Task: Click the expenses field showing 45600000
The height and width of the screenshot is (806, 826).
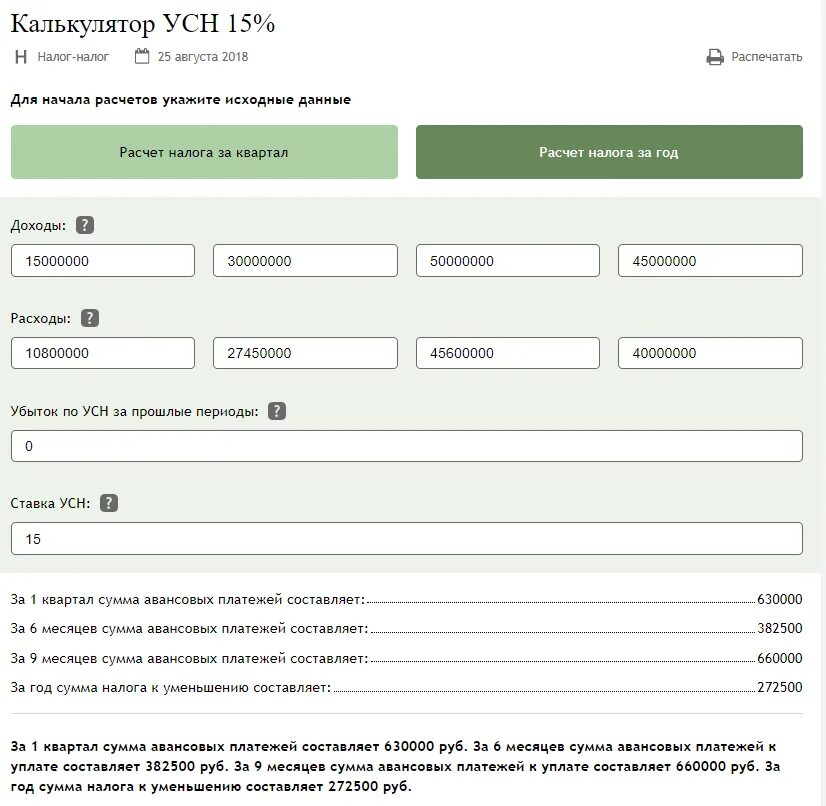Action: tap(508, 353)
